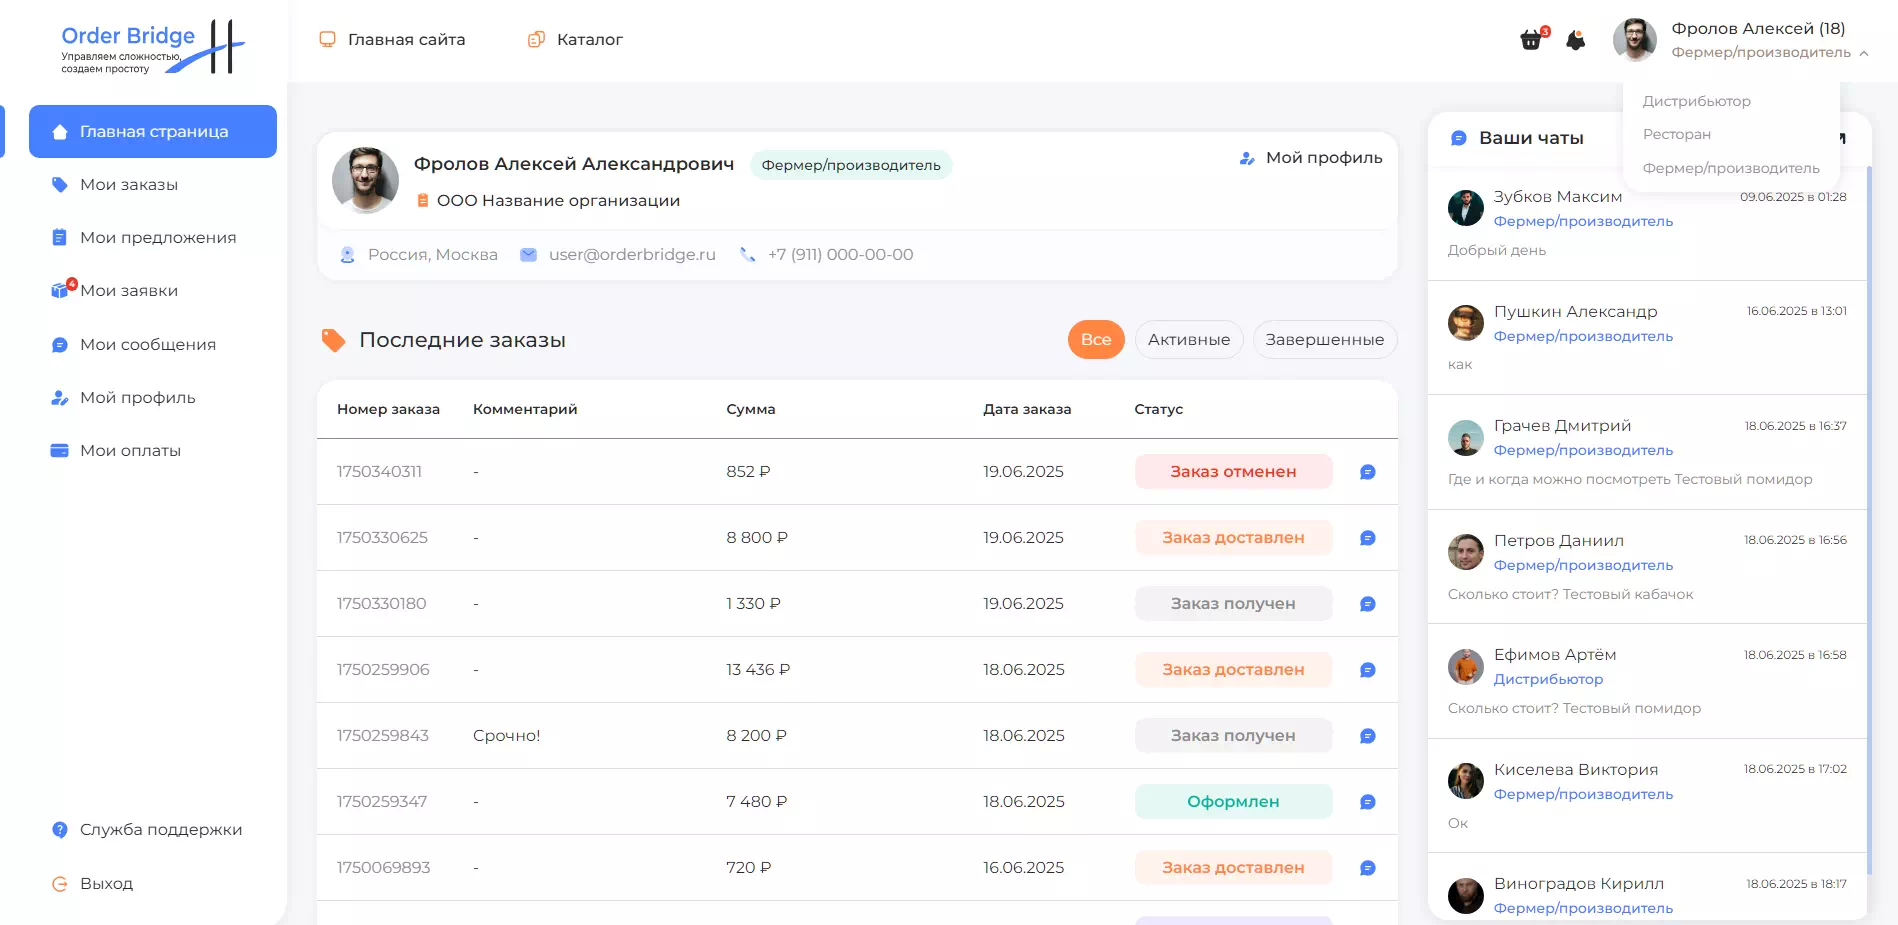This screenshot has width=1898, height=925.
Task: Filter orders by Активные
Action: pyautogui.click(x=1188, y=340)
